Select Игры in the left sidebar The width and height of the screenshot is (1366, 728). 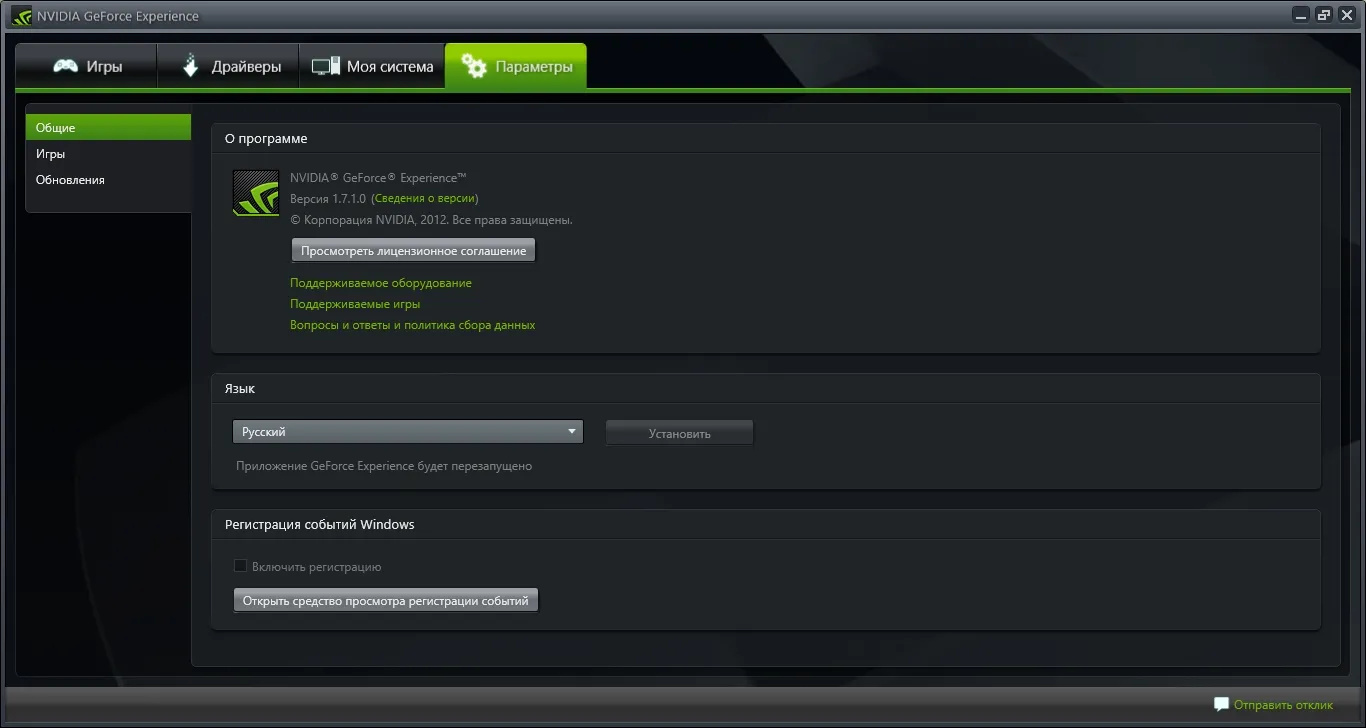(51, 154)
